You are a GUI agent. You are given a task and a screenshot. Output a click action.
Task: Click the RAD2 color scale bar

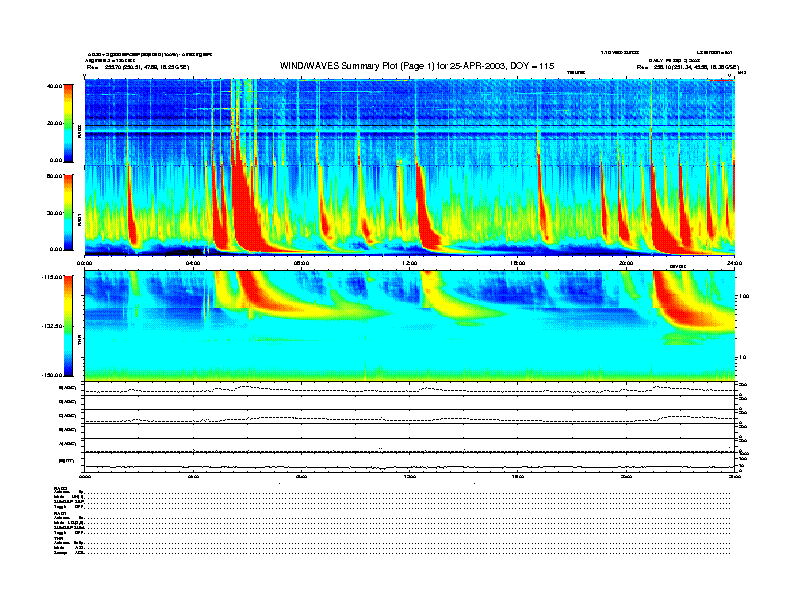[68, 124]
